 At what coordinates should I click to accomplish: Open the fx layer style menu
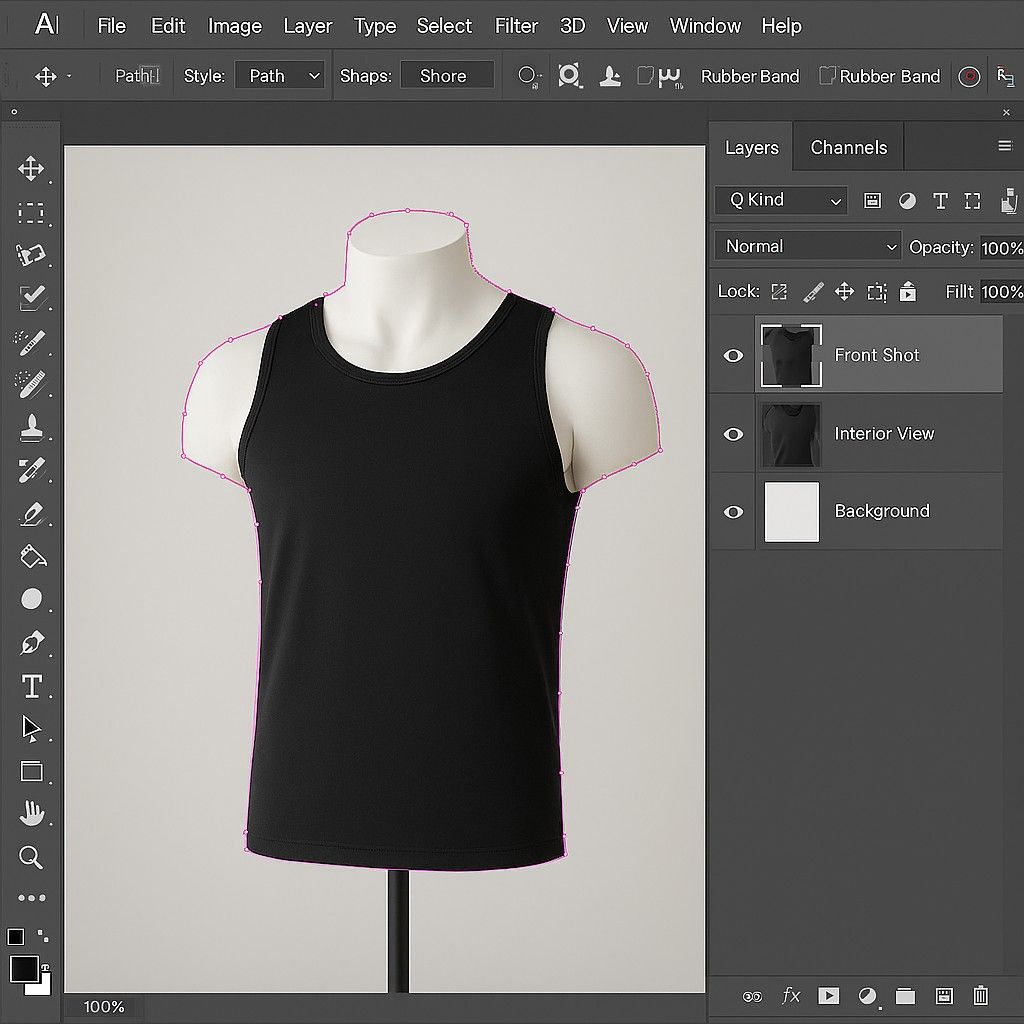tap(791, 995)
